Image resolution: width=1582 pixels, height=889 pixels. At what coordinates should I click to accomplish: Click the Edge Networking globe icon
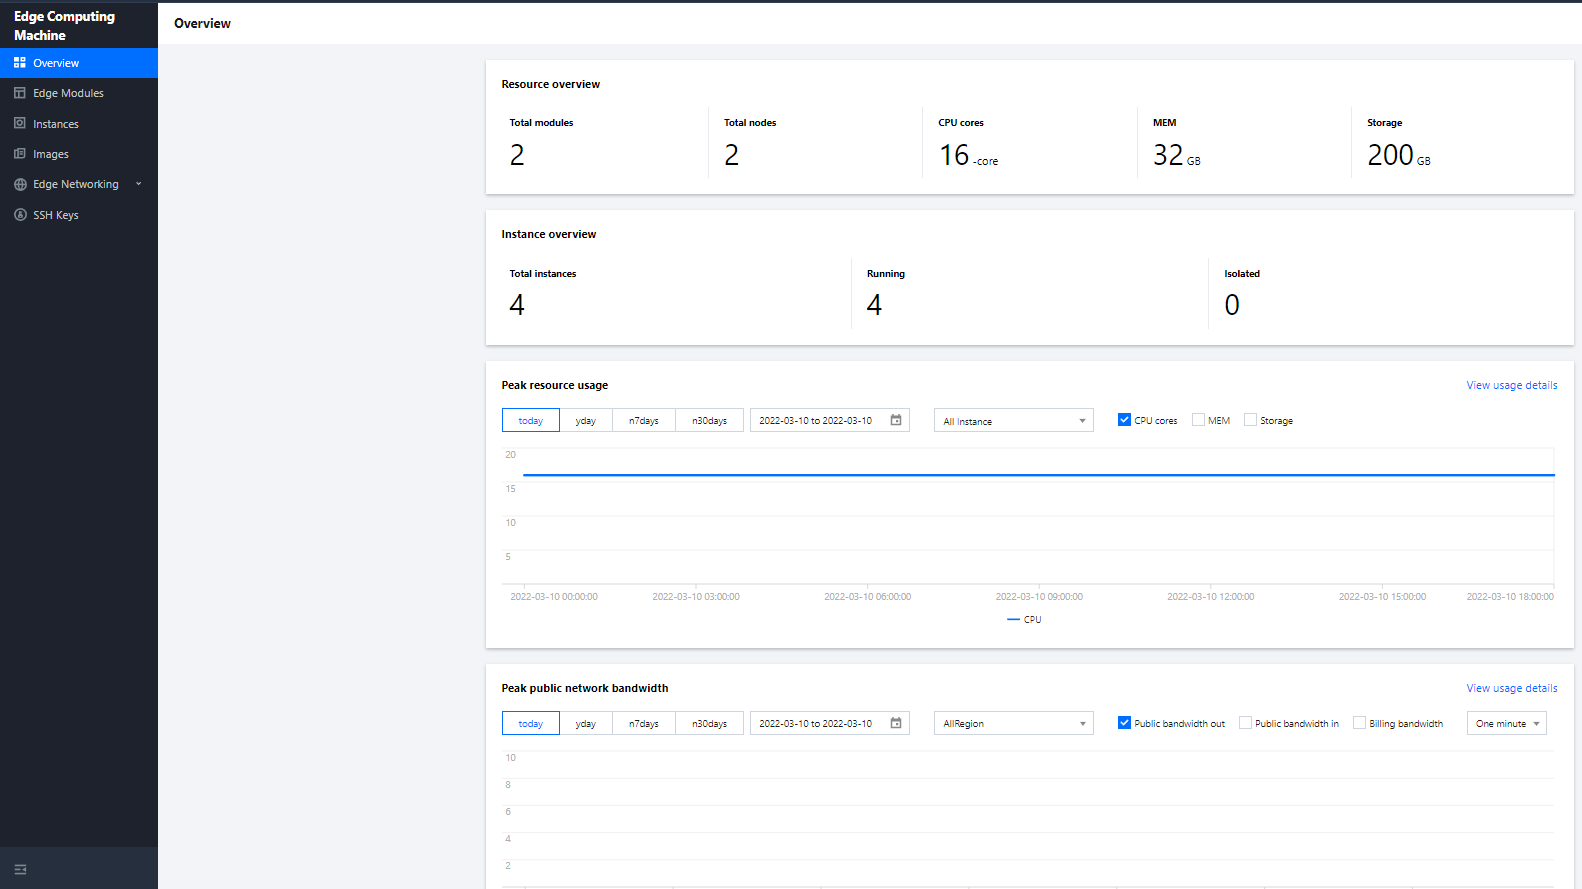click(x=20, y=185)
